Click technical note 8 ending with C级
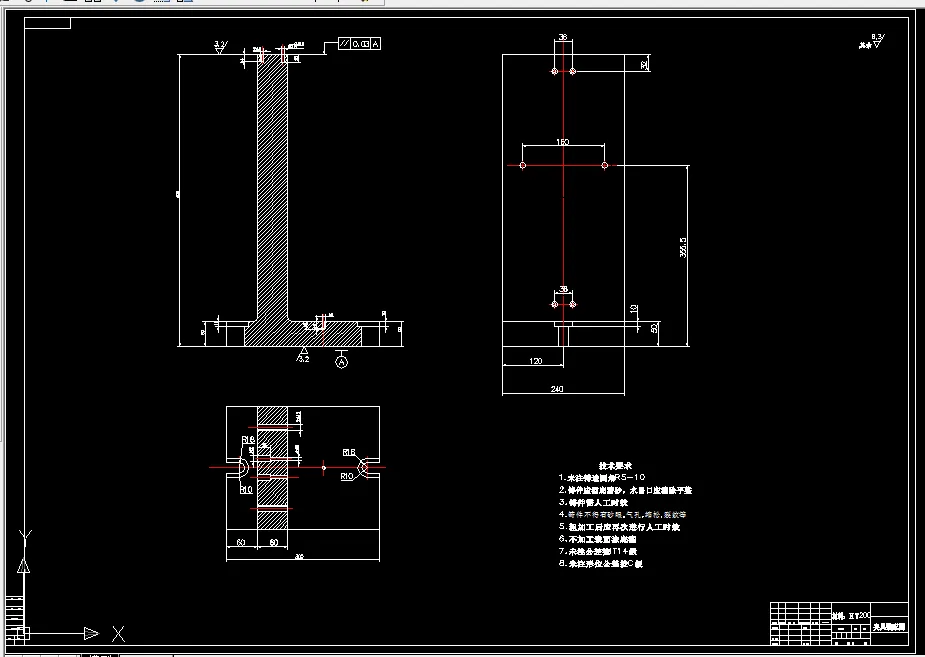 pyautogui.click(x=601, y=564)
